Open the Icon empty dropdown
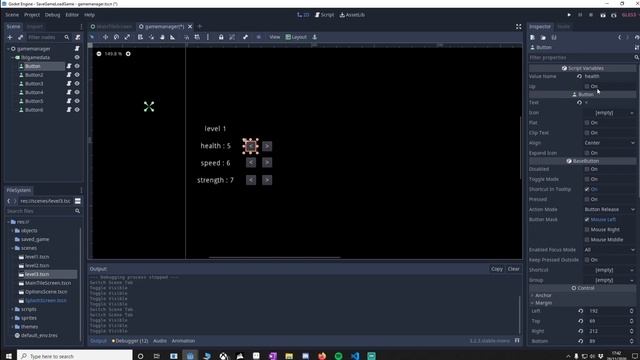The height and width of the screenshot is (360, 640). pos(609,113)
